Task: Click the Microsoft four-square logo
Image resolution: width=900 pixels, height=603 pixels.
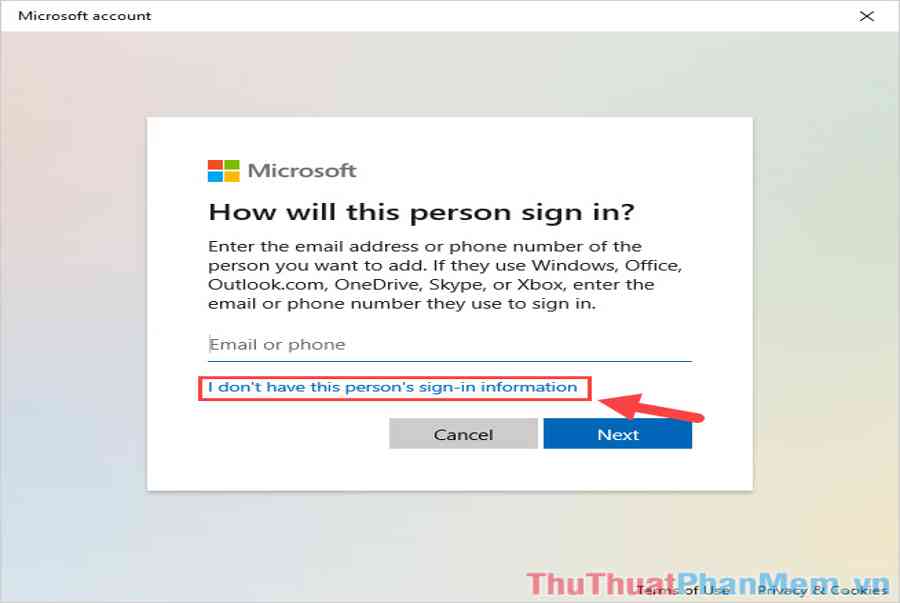Action: 223,171
